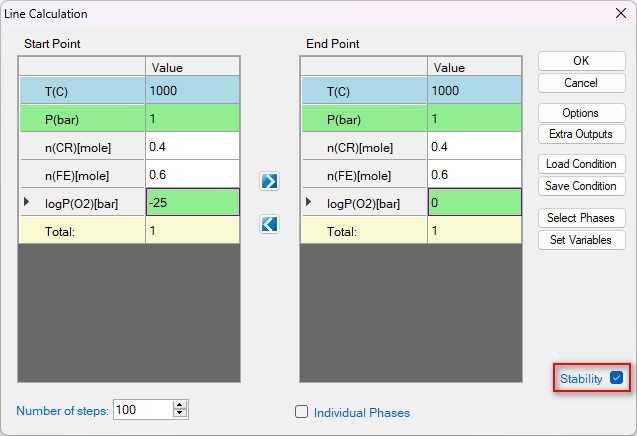The height and width of the screenshot is (436, 637).
Task: Close the Line Calculation dialog
Action: [618, 13]
